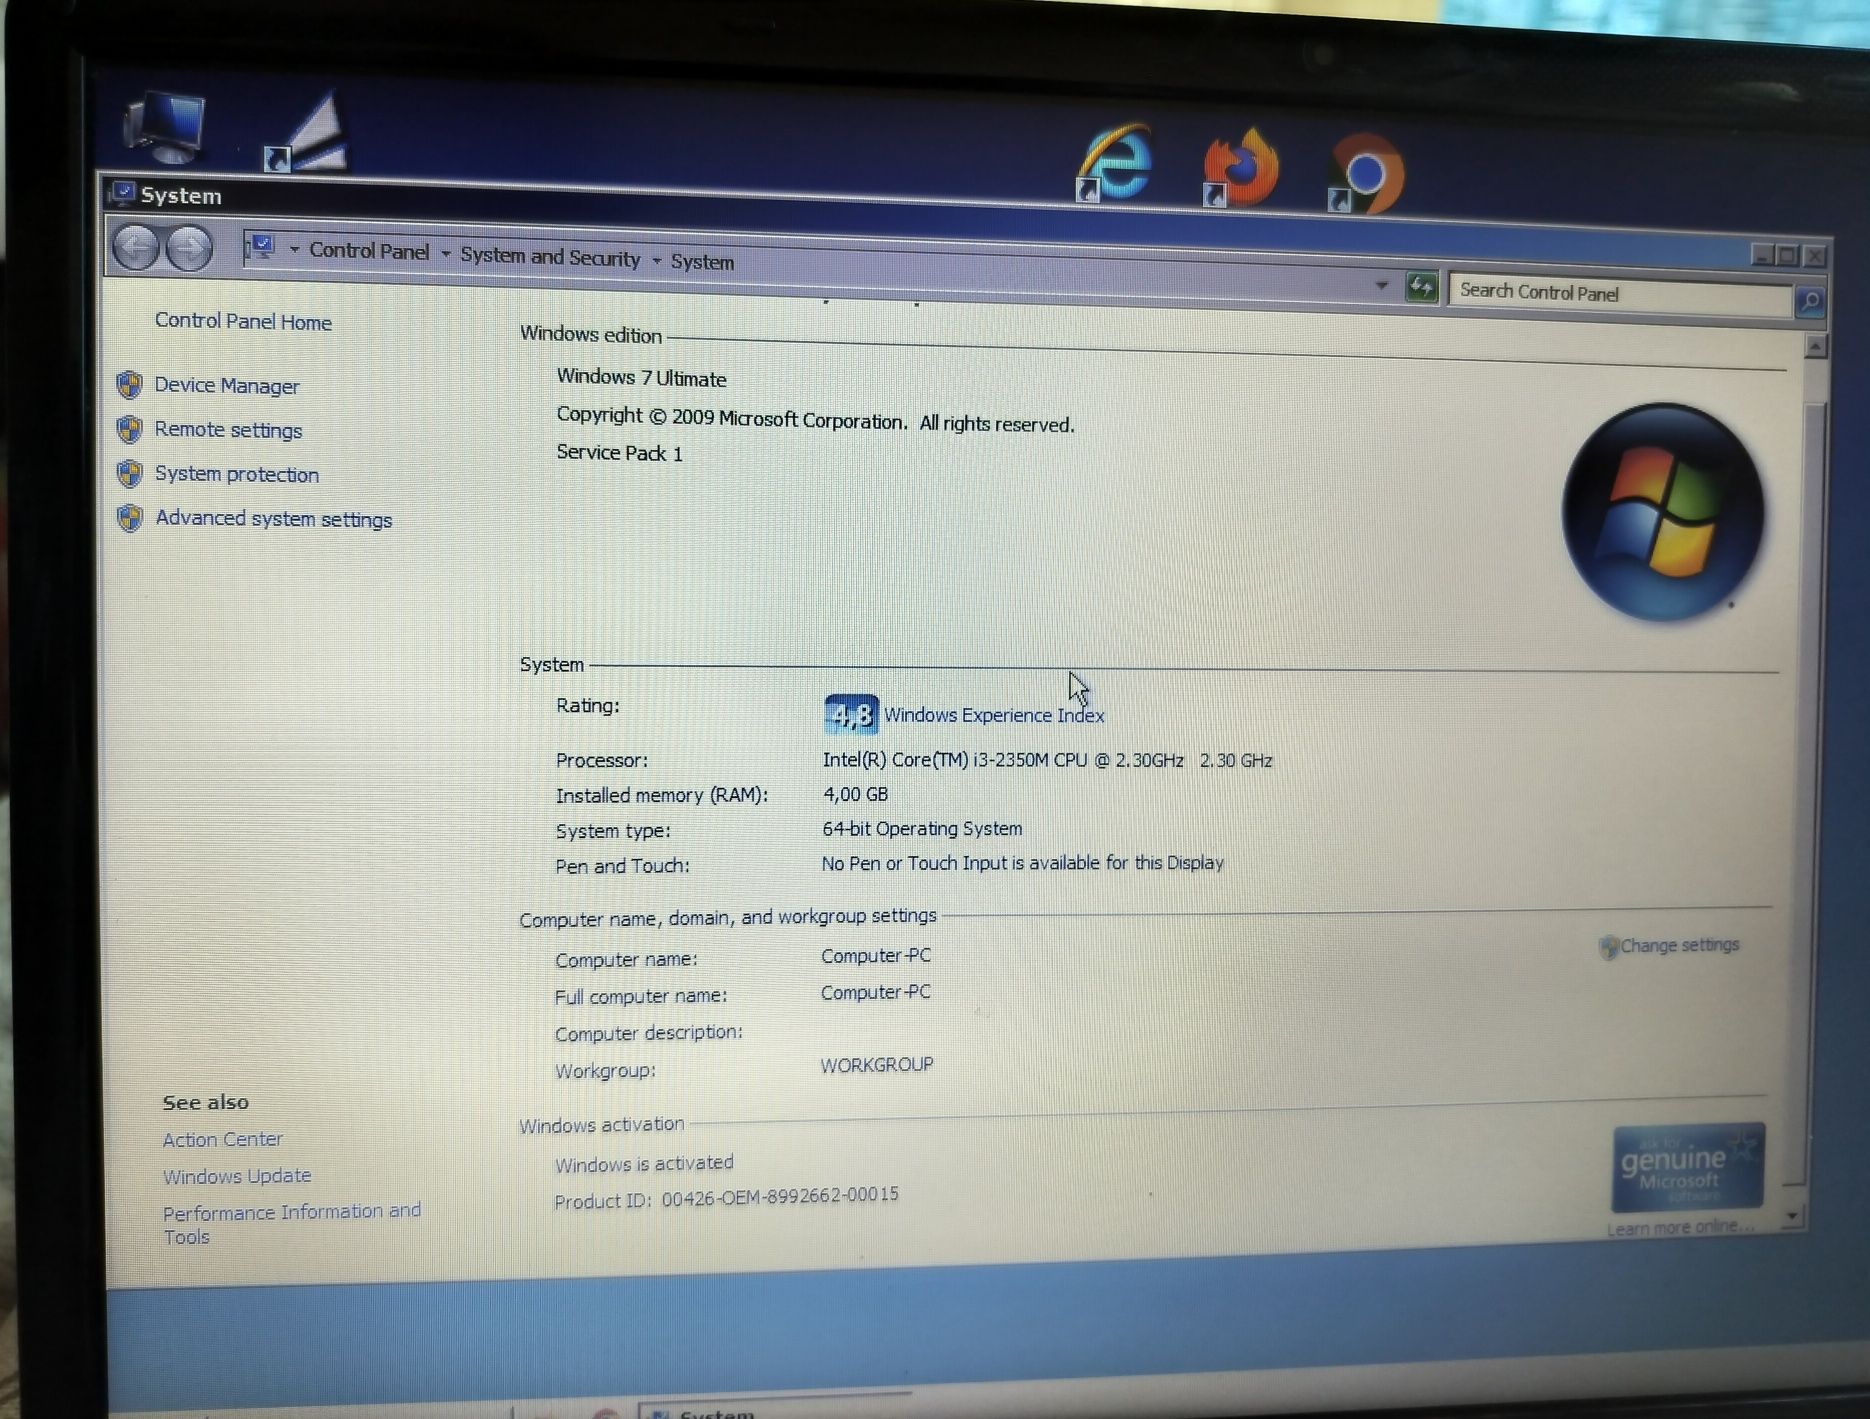
Task: Open the Internet Explorer desktop shortcut
Action: pos(1115,163)
